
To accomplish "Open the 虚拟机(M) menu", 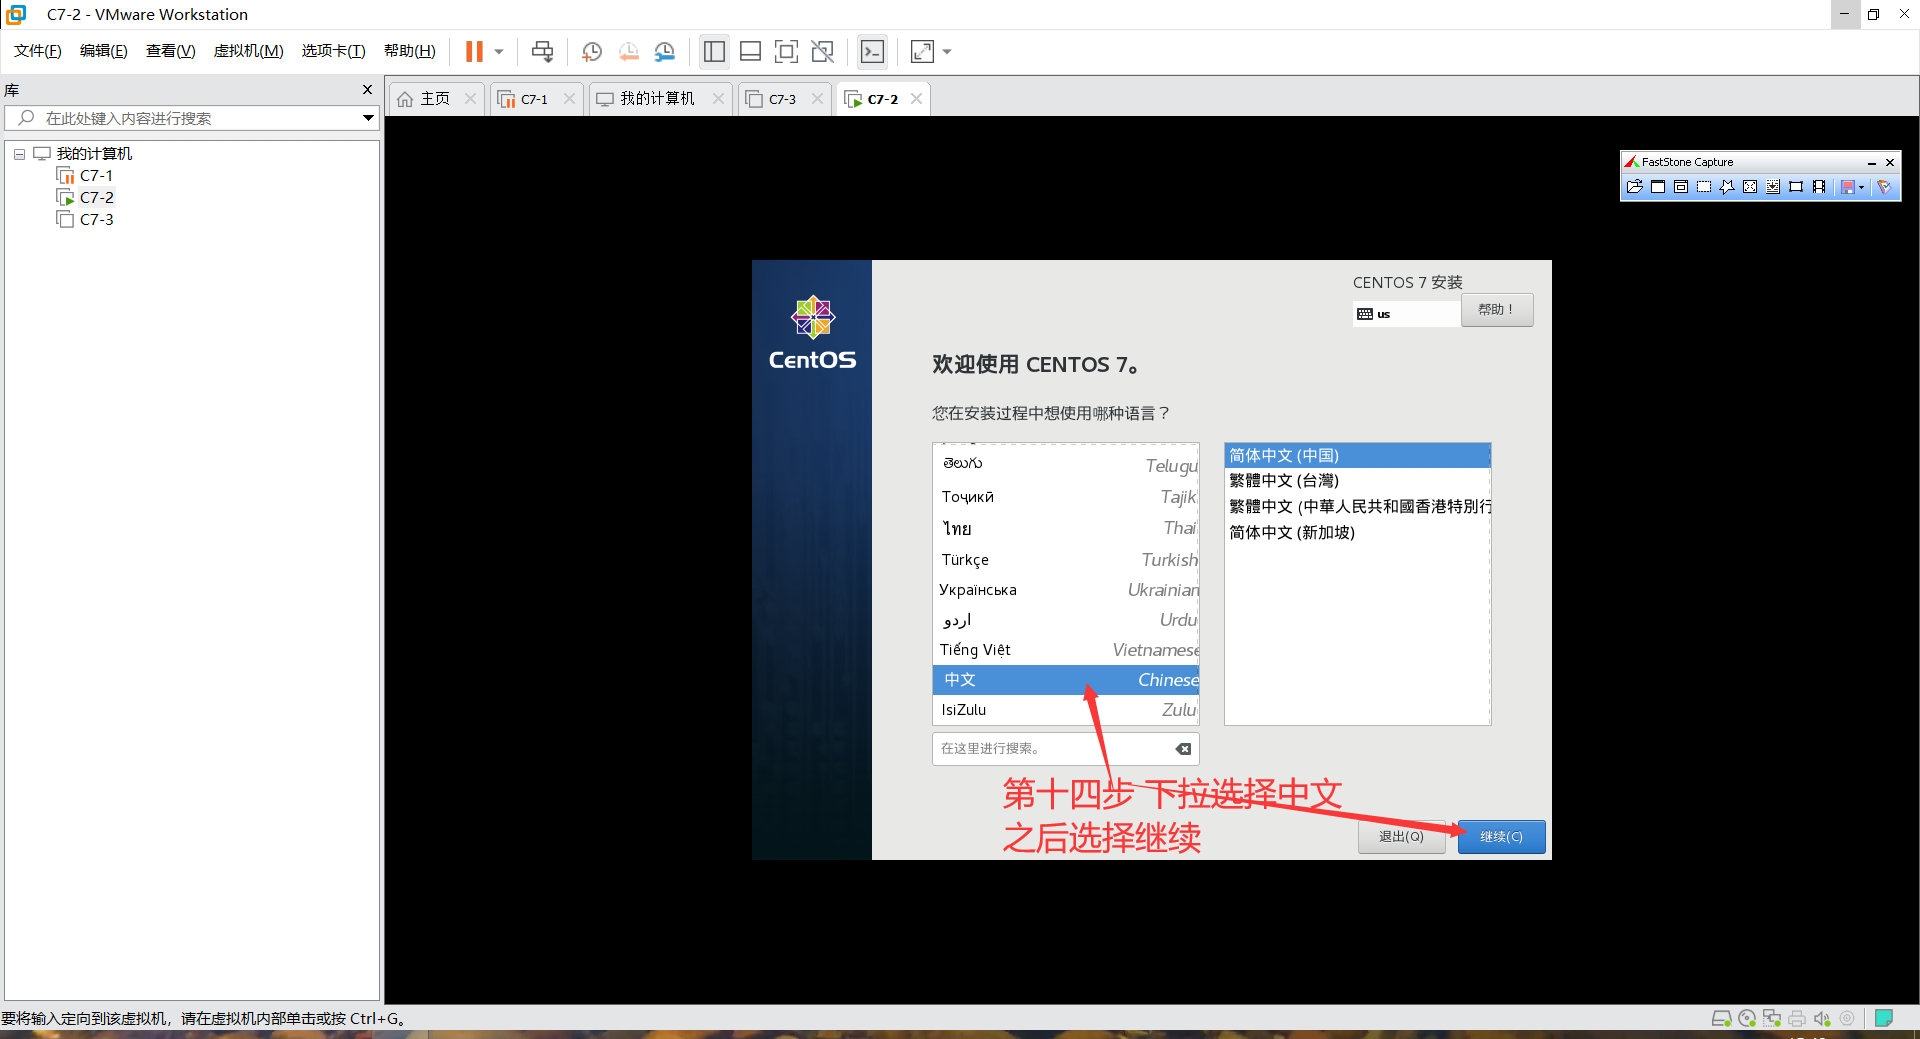I will click(x=249, y=51).
